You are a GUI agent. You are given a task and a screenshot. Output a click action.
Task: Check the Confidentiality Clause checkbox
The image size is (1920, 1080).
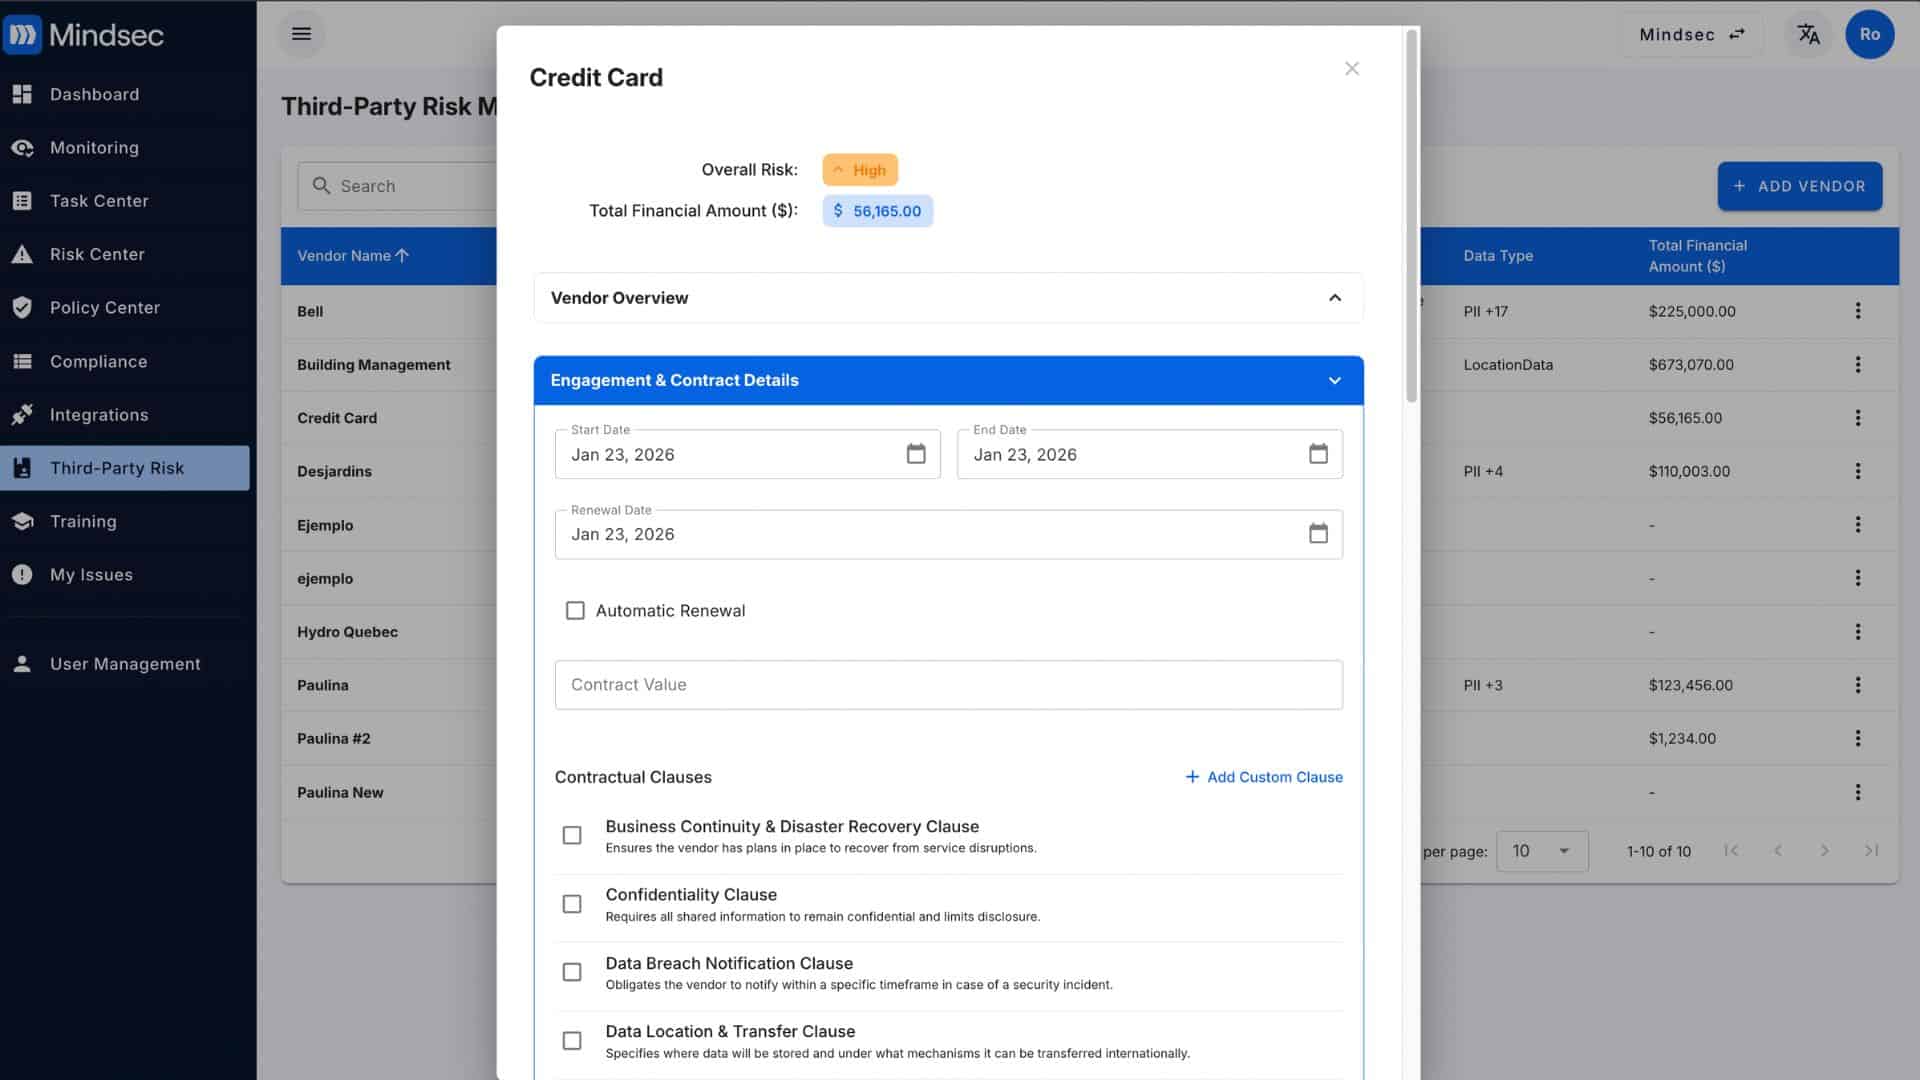[572, 904]
